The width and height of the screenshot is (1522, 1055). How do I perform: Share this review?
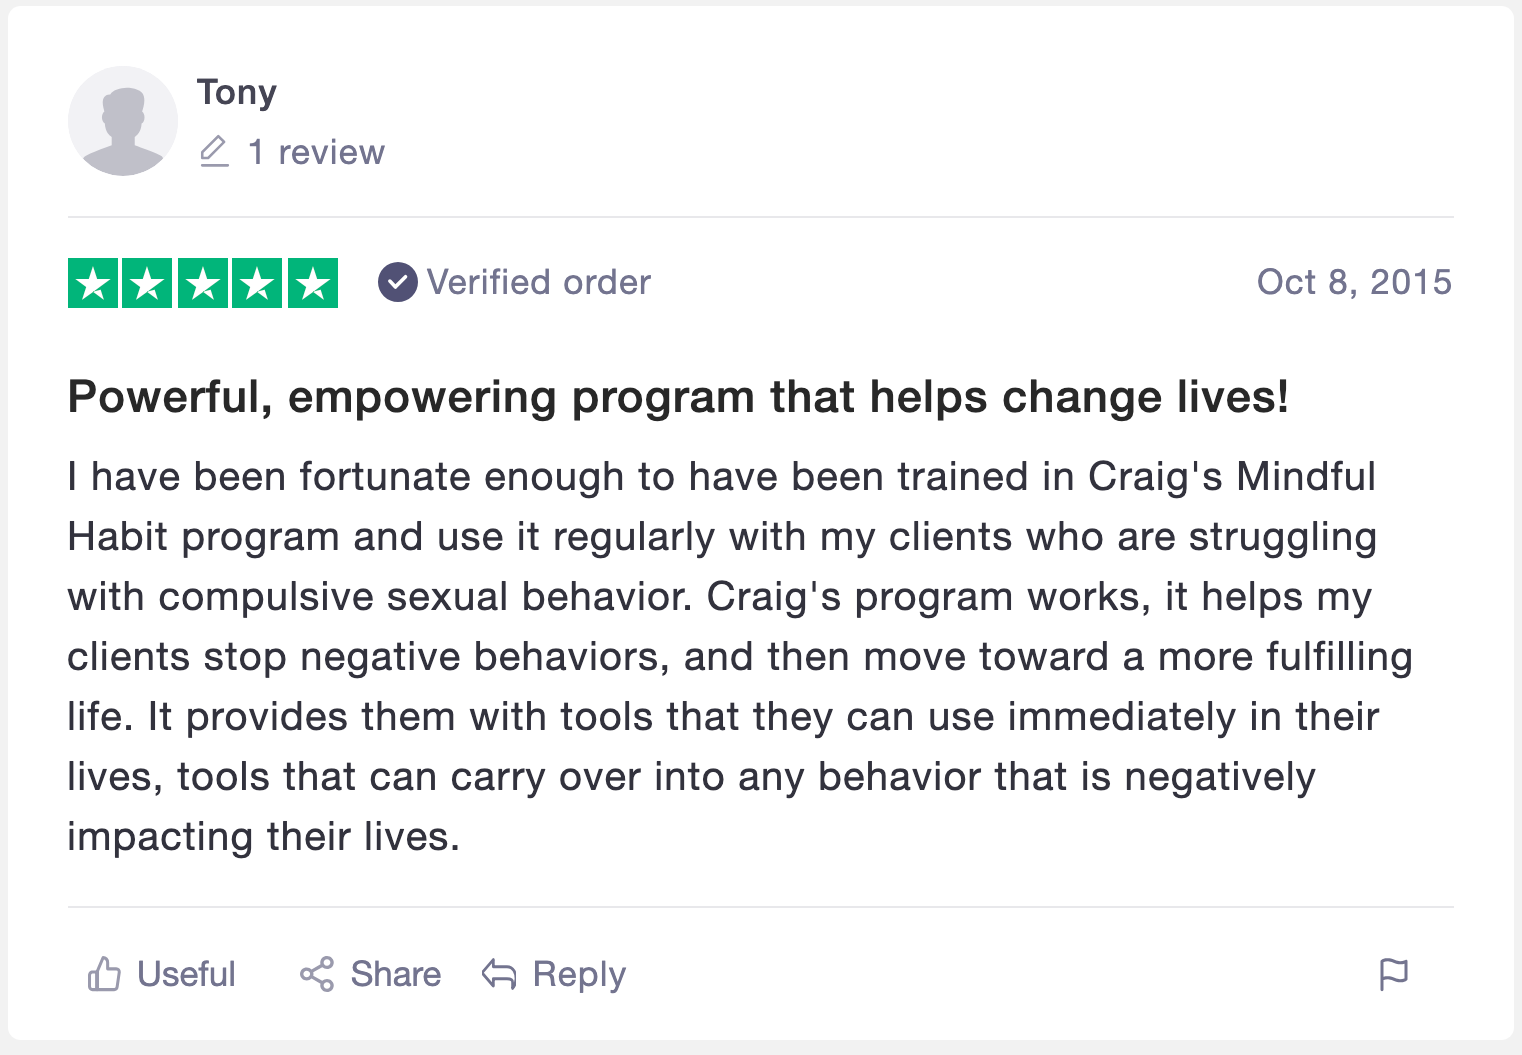394,974
